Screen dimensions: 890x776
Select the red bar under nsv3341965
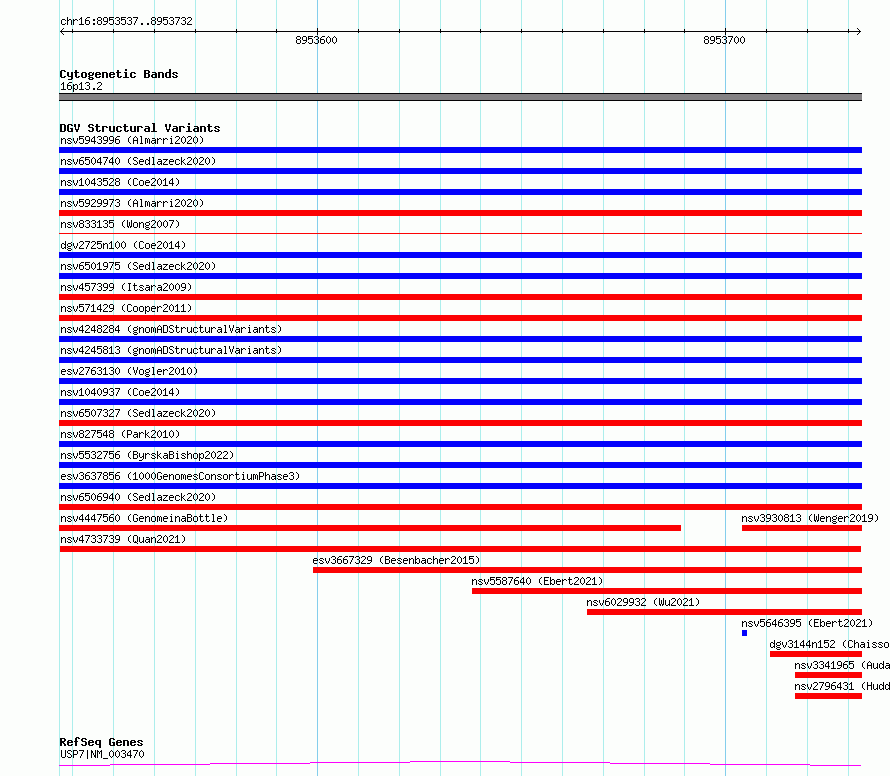point(828,675)
